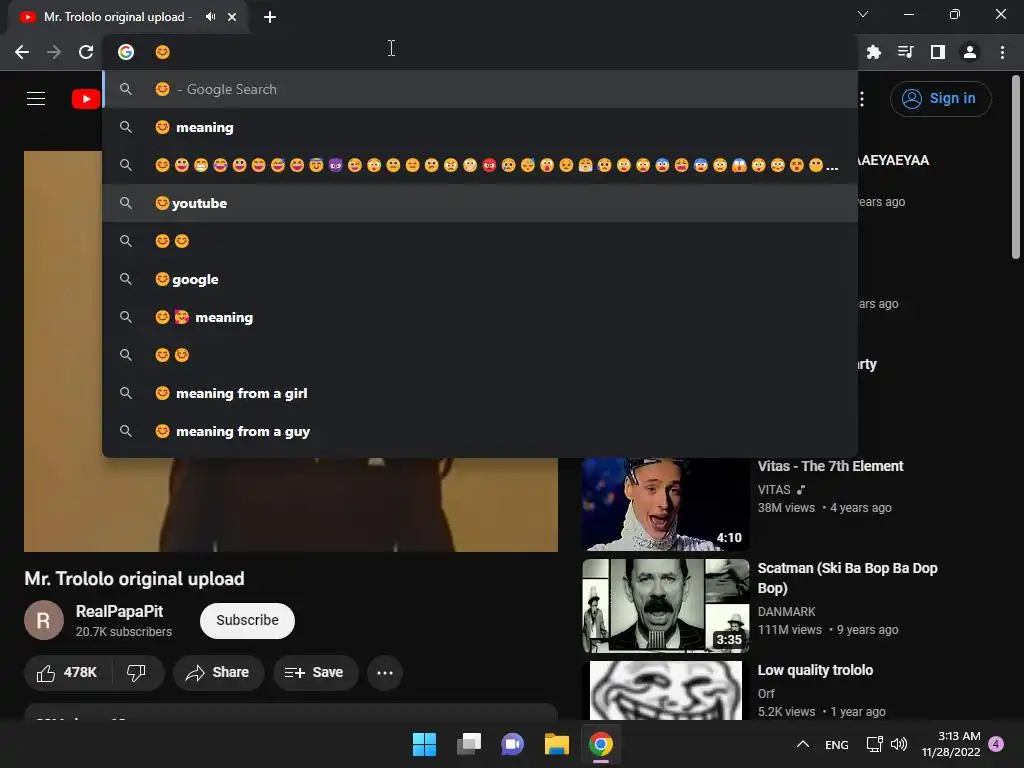
Task: Open the 'Vitas - The 7th Element' title
Action: [830, 466]
